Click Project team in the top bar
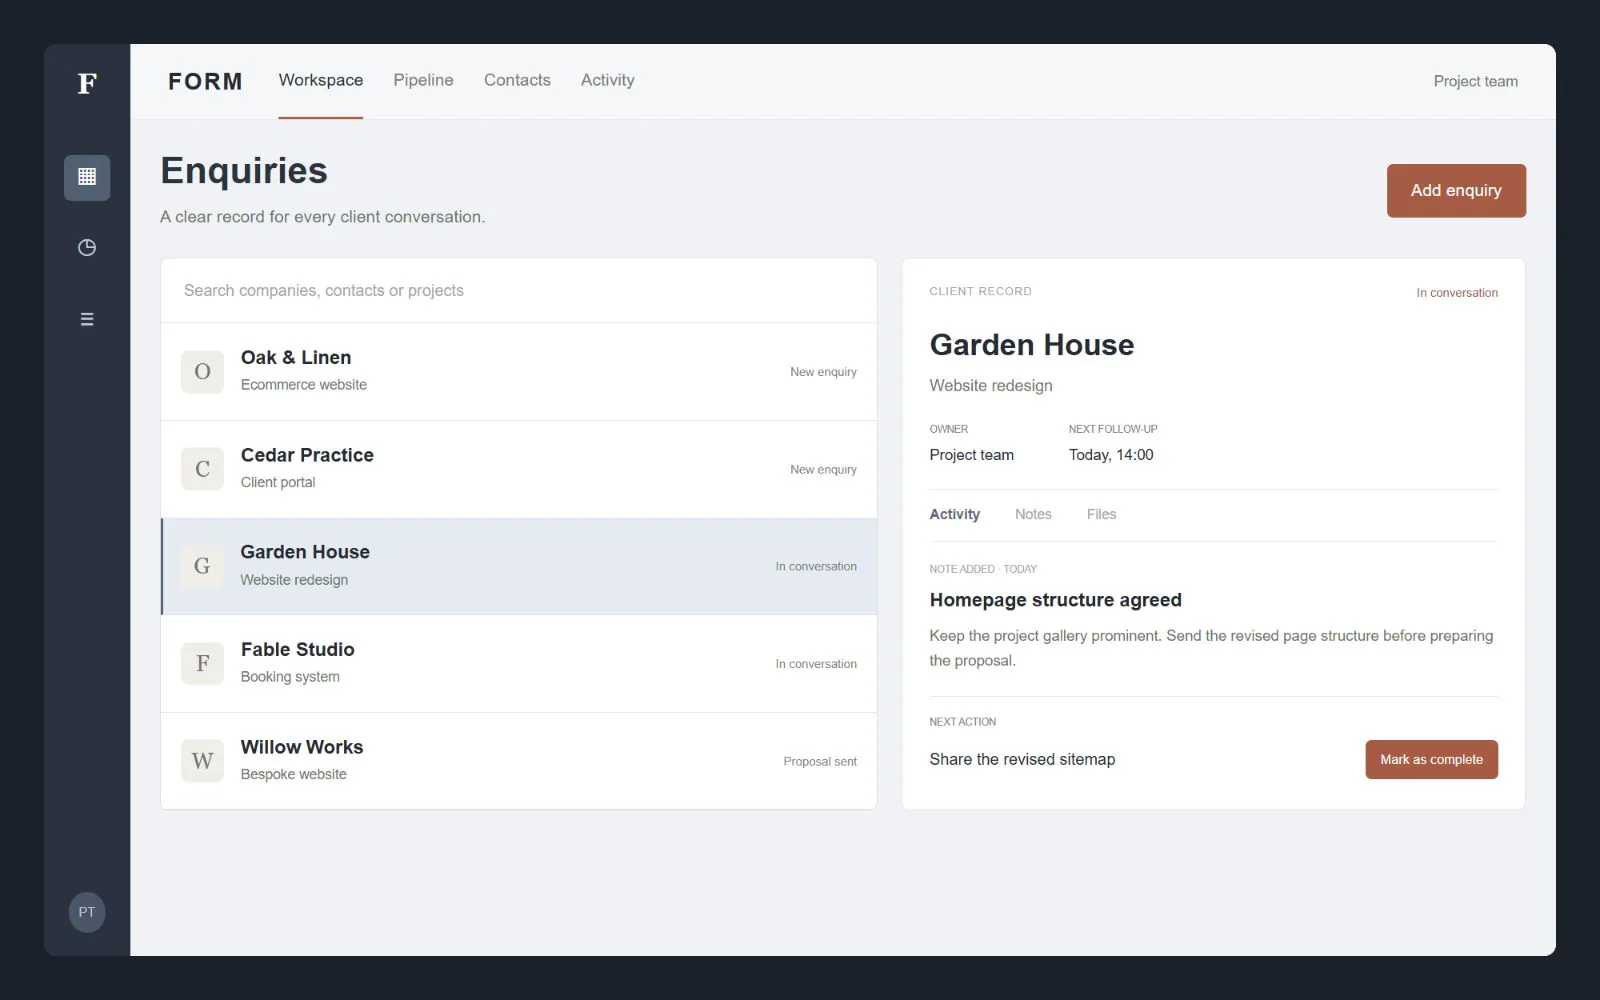This screenshot has width=1600, height=1000. [x=1476, y=81]
